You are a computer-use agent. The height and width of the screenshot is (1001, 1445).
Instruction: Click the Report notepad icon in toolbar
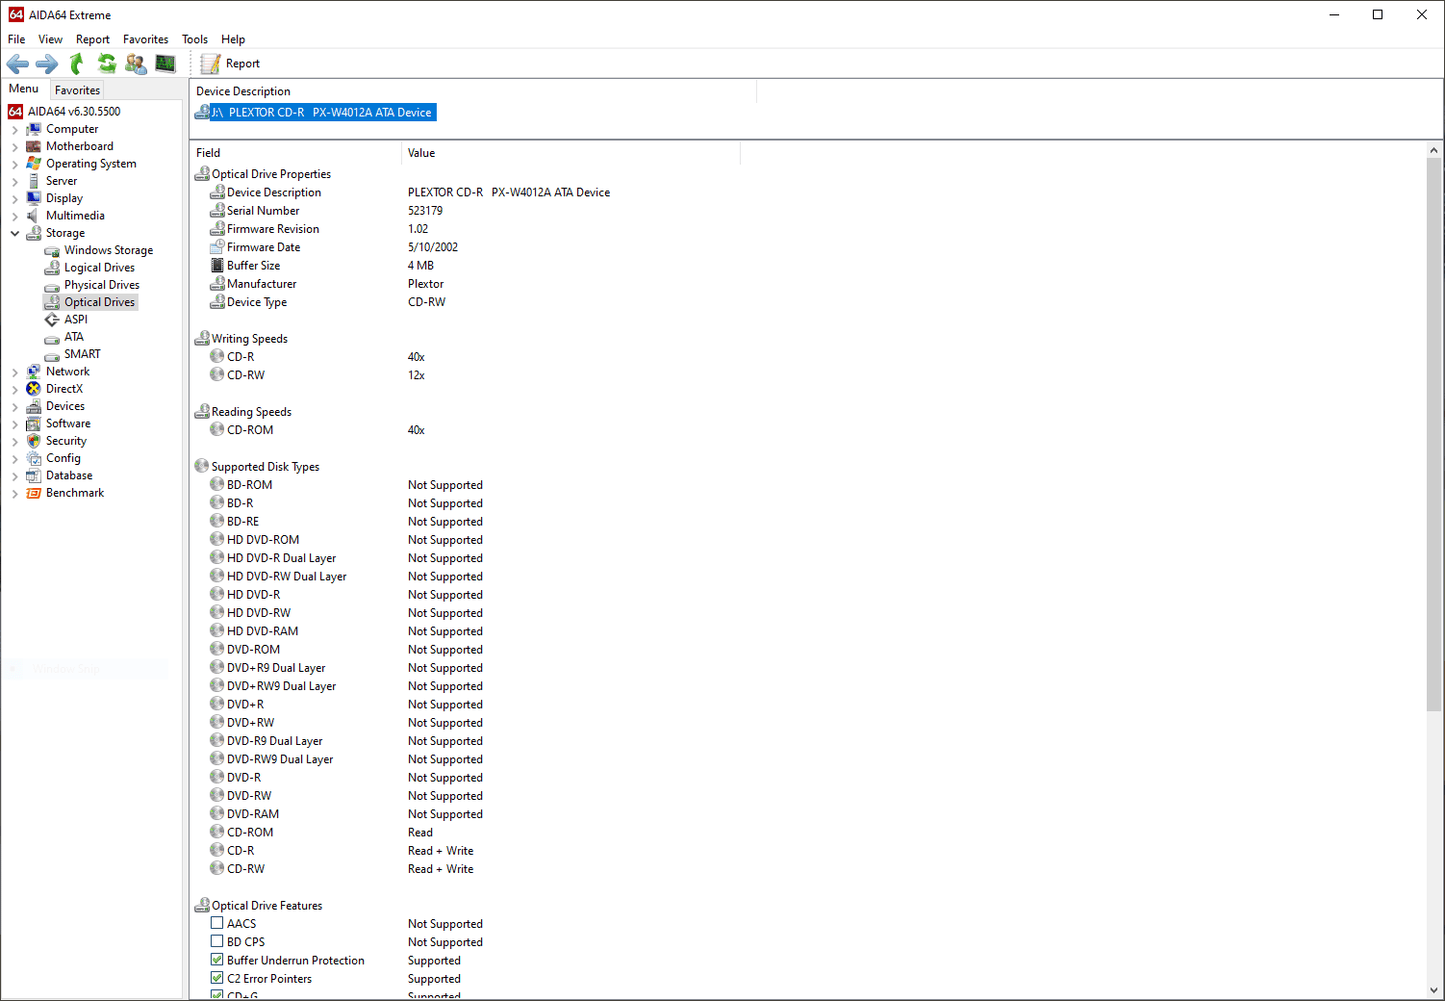tap(211, 64)
